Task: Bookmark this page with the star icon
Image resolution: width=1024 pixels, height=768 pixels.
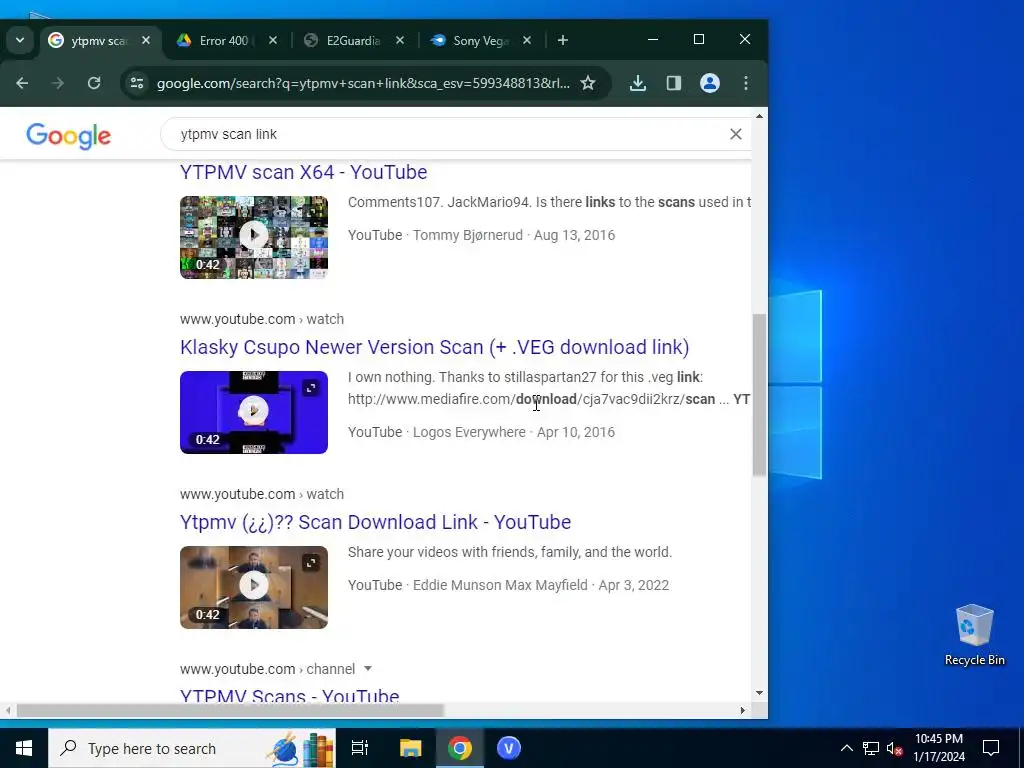Action: (x=588, y=83)
